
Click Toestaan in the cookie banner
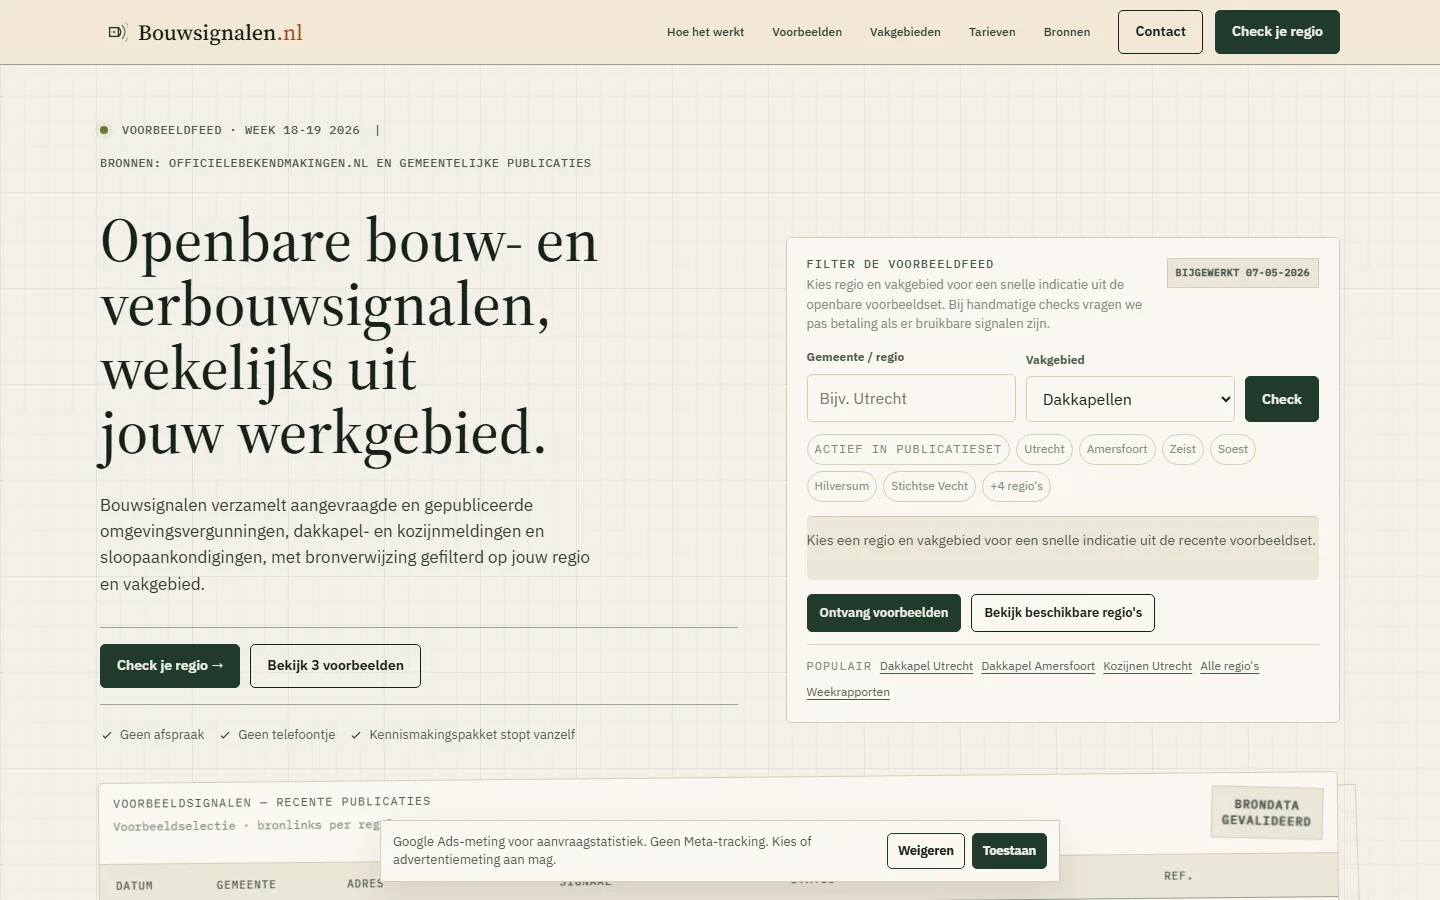[1009, 851]
